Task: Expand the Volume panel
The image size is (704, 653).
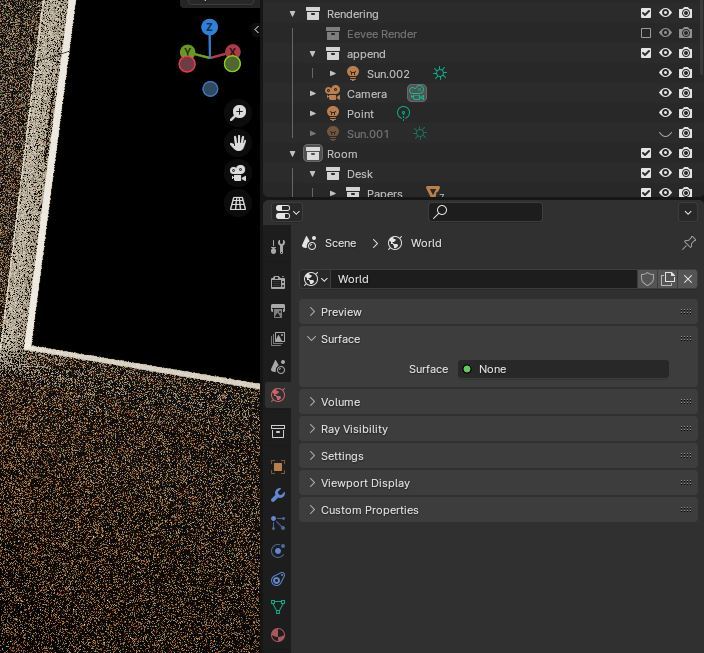Action: (498, 402)
